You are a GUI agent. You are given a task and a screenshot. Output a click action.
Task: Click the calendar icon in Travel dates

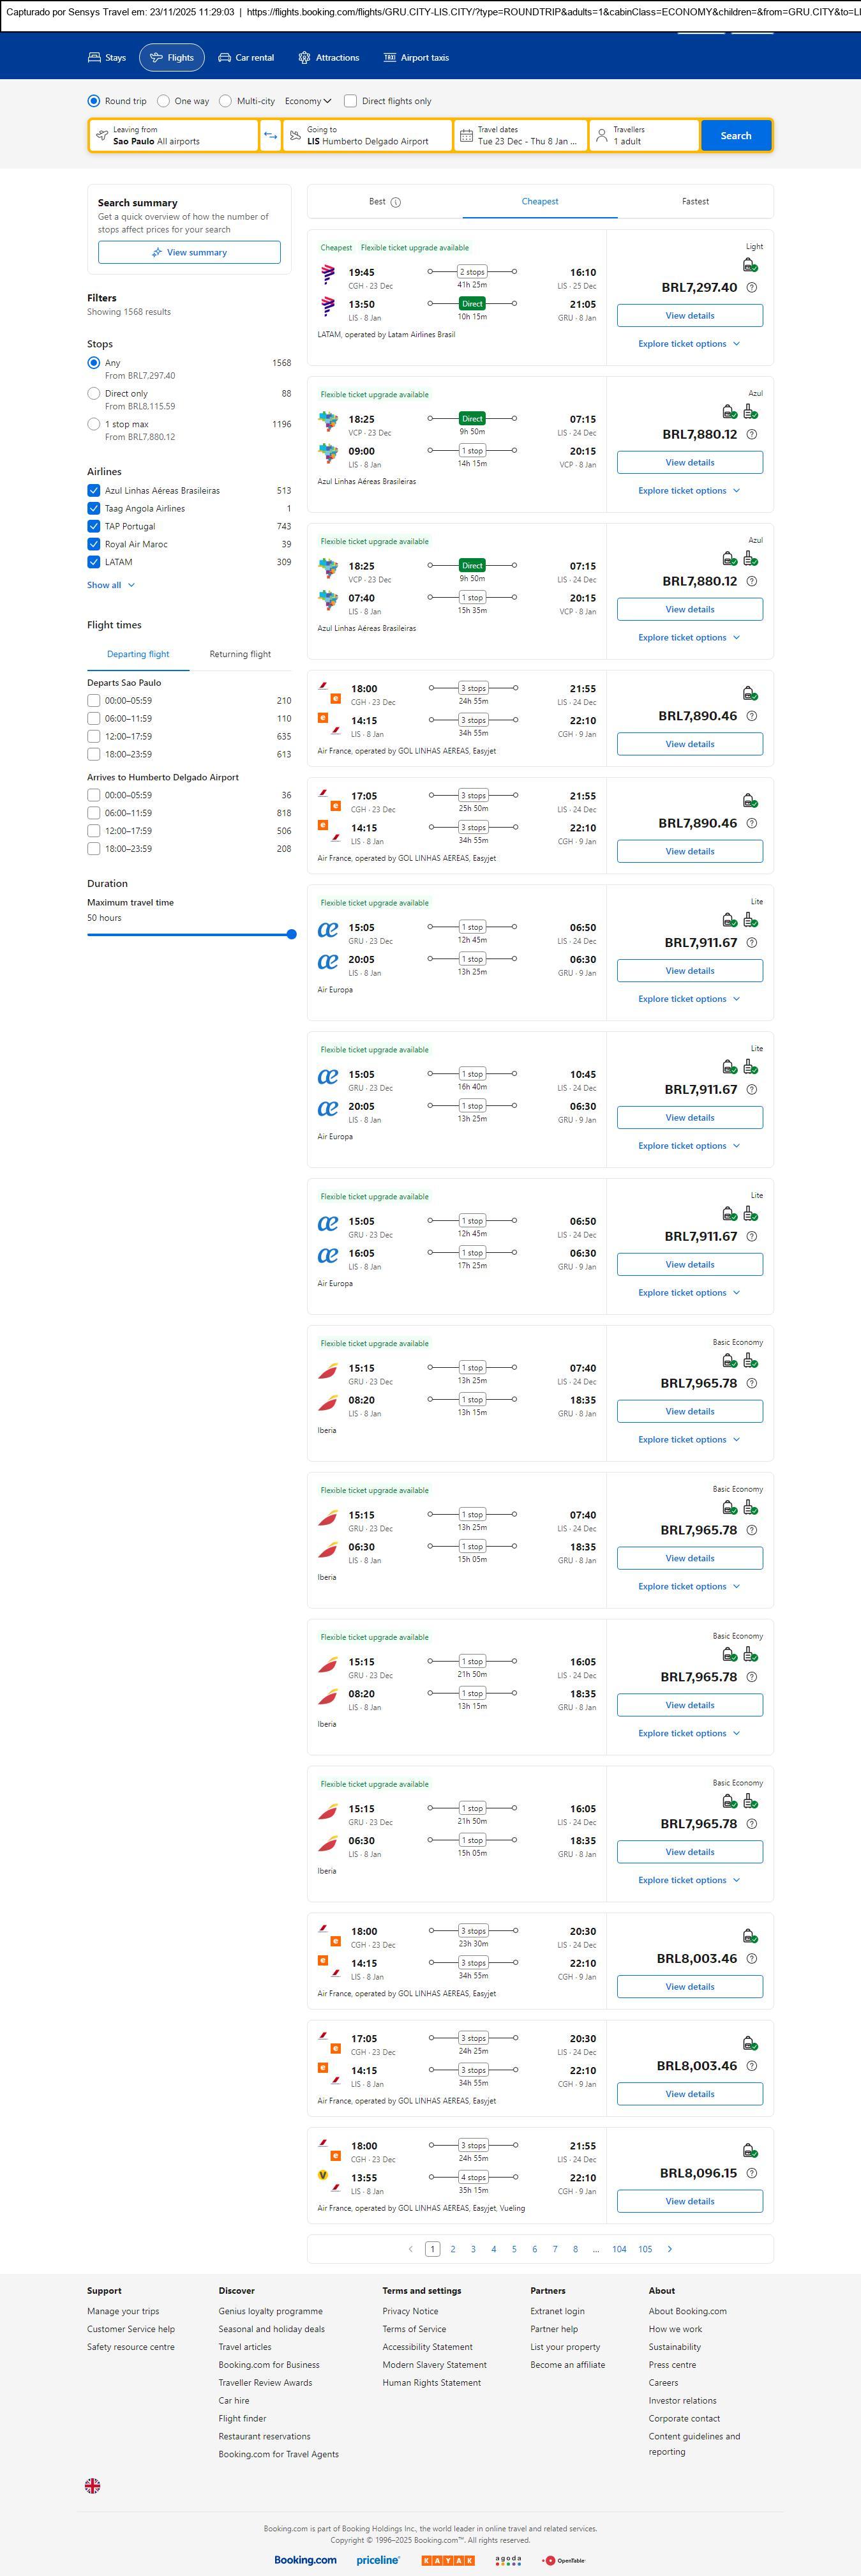point(466,136)
